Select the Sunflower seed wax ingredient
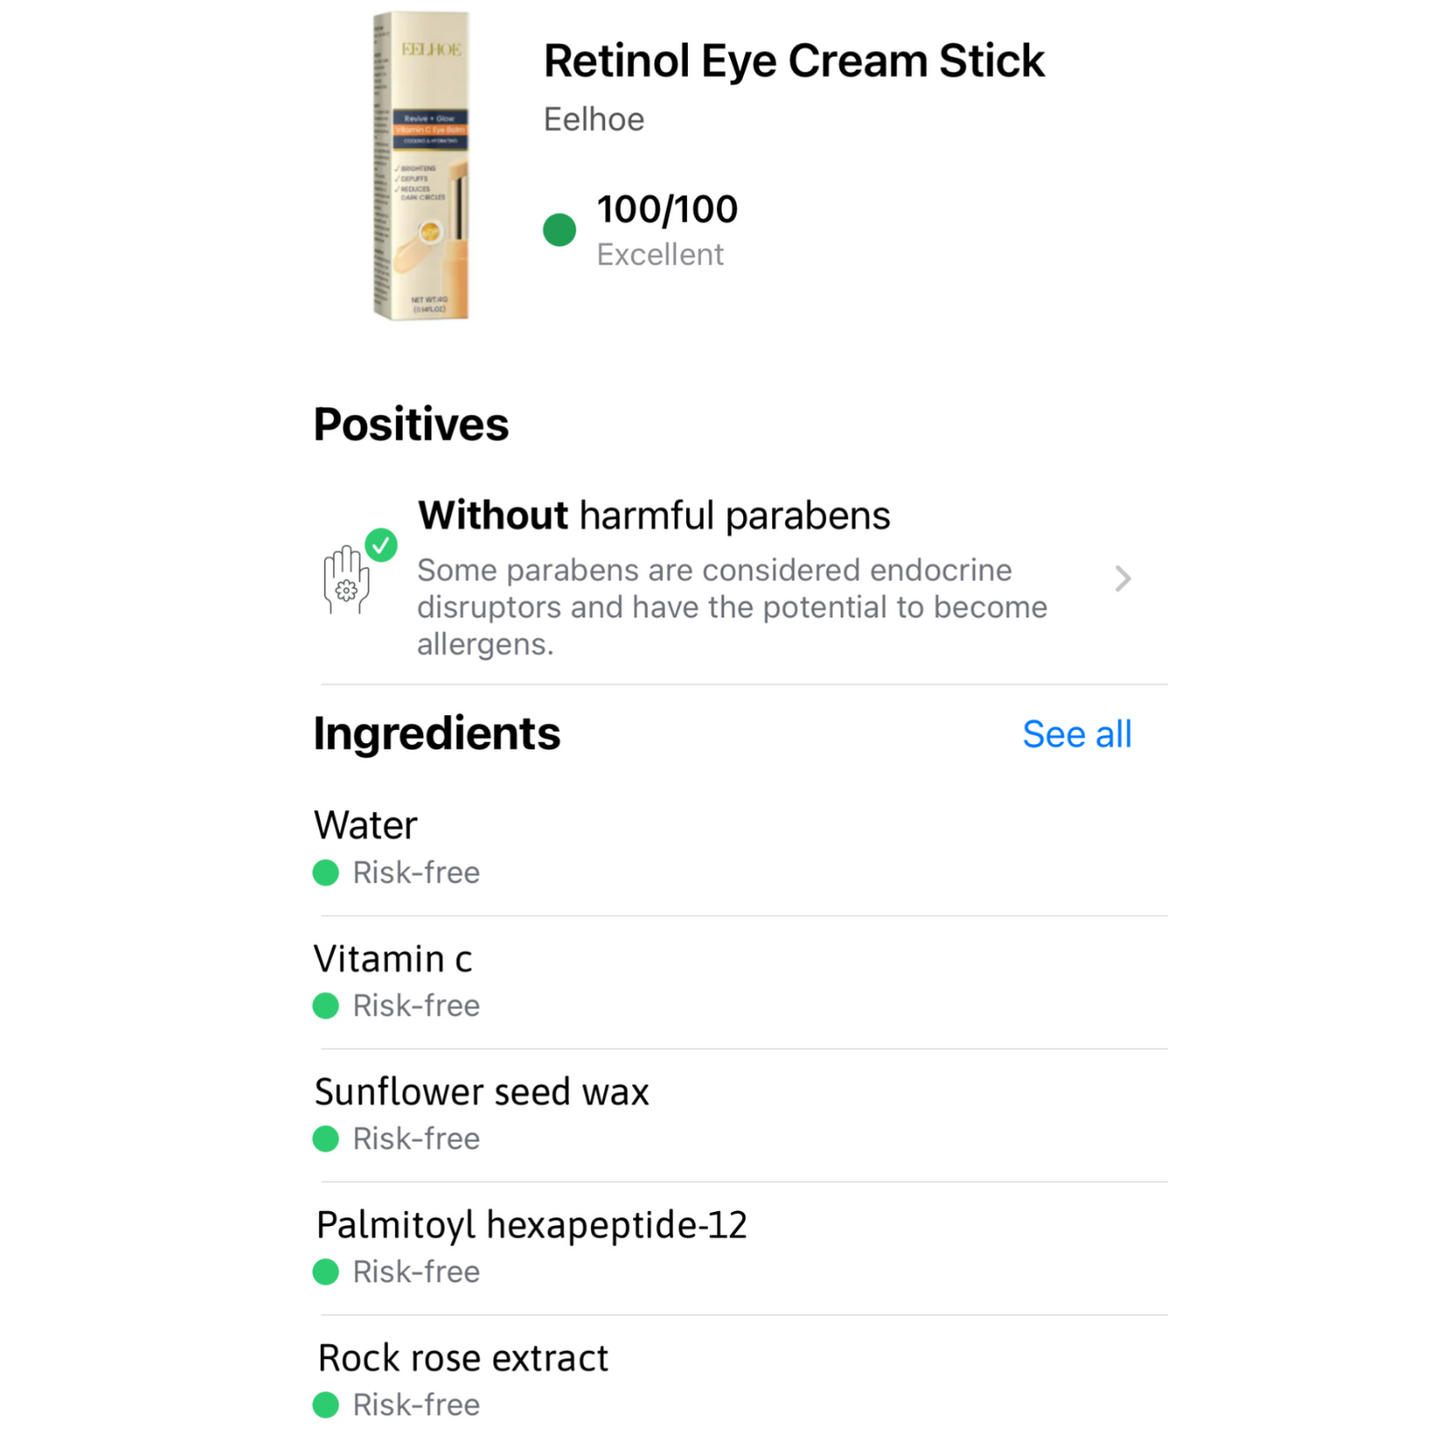This screenshot has height=1445, width=1445. click(x=482, y=1092)
